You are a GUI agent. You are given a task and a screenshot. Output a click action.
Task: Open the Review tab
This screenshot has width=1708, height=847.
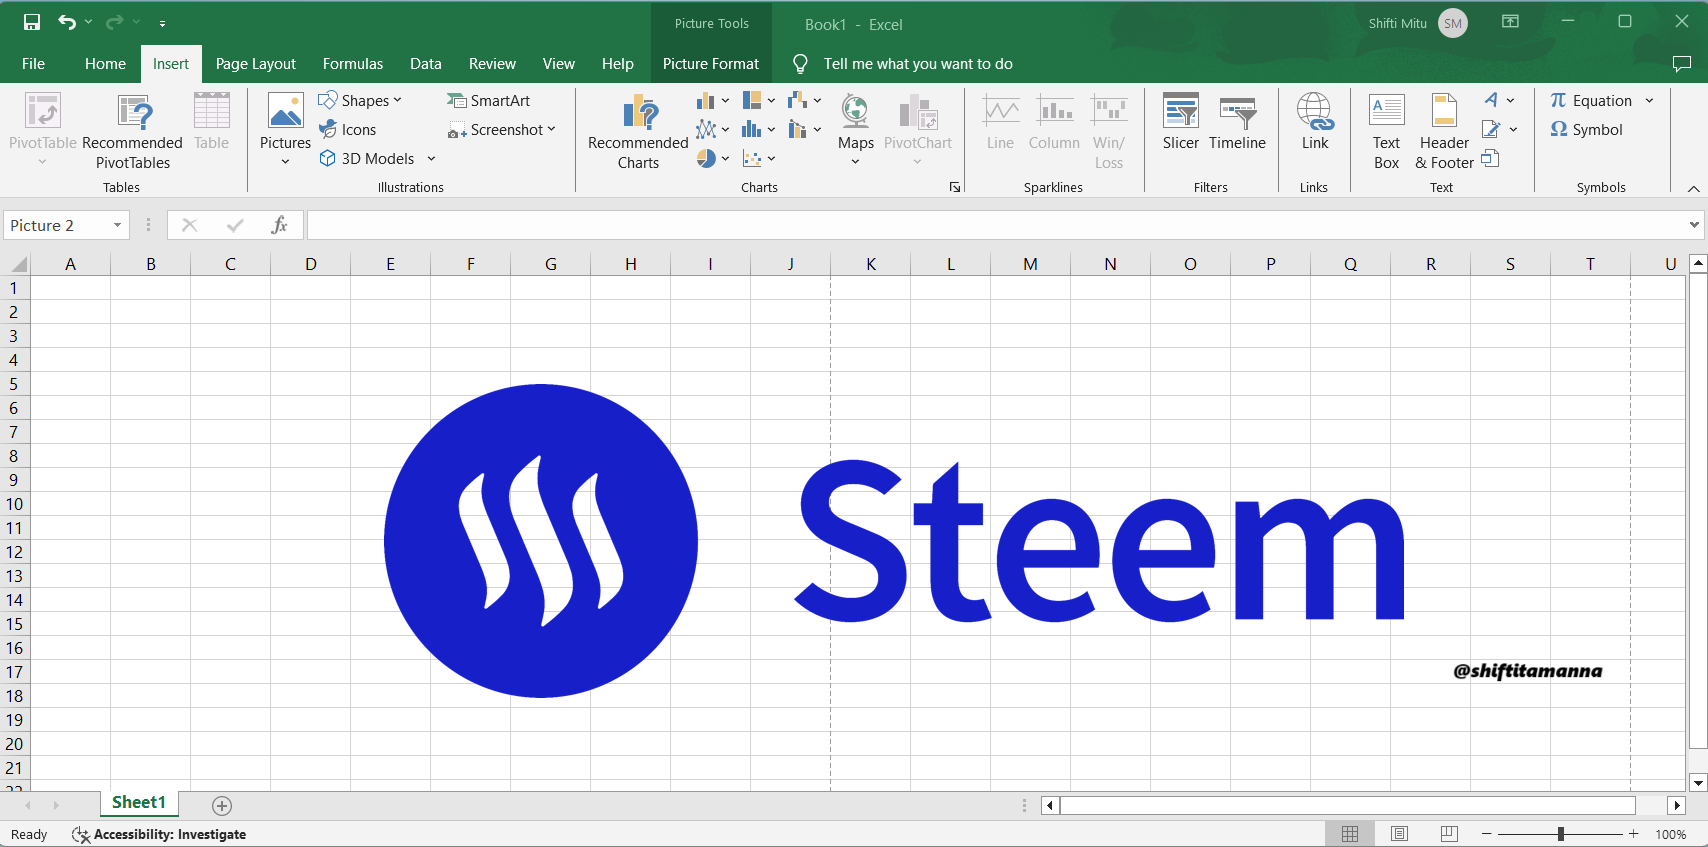click(x=493, y=63)
